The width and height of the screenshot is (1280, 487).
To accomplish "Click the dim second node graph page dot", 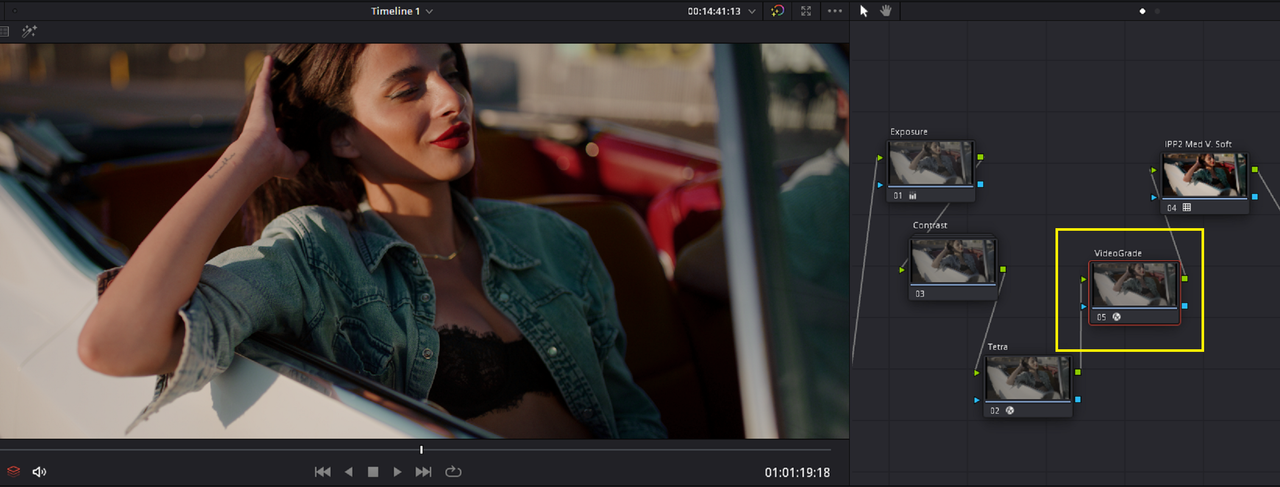I will [x=1158, y=11].
